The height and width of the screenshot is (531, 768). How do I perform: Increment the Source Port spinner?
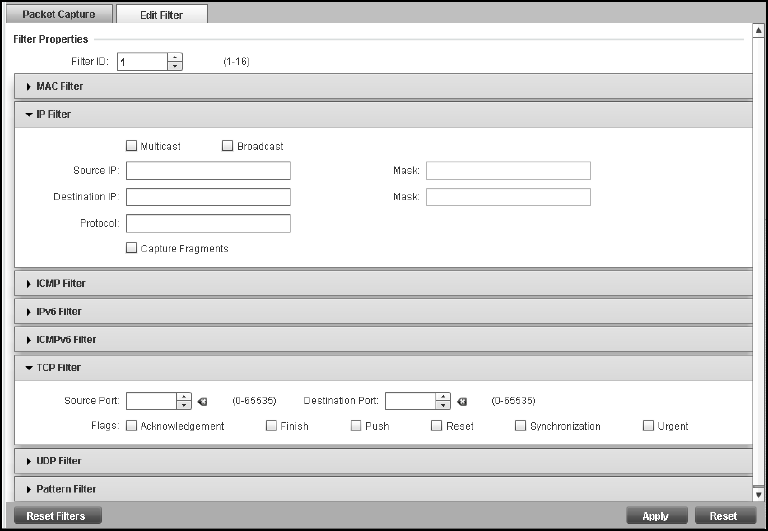184,396
